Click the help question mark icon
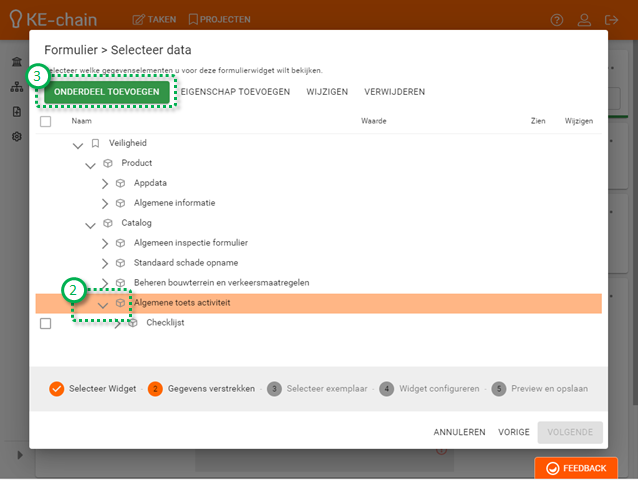The image size is (638, 480). pyautogui.click(x=557, y=19)
